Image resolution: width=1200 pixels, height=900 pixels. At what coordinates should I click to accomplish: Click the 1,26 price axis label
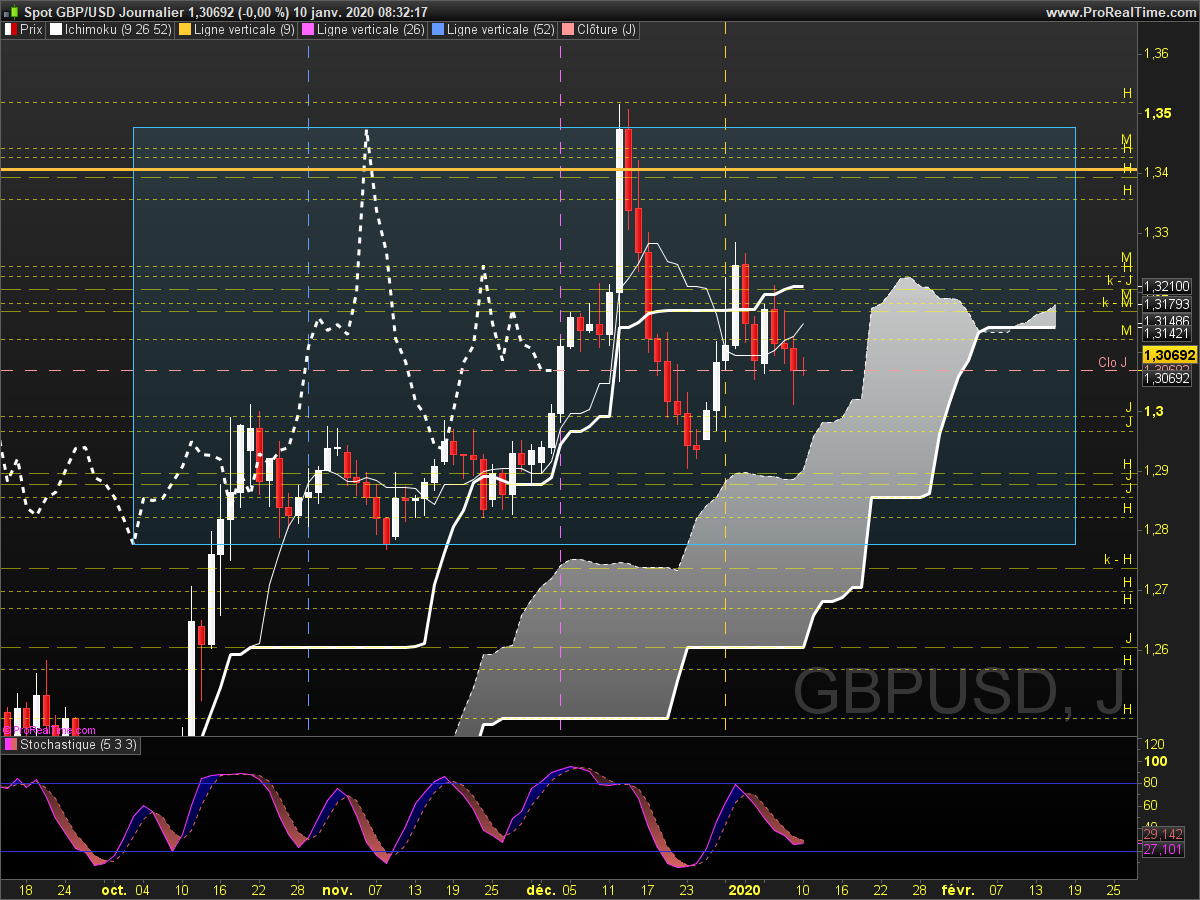1157,649
